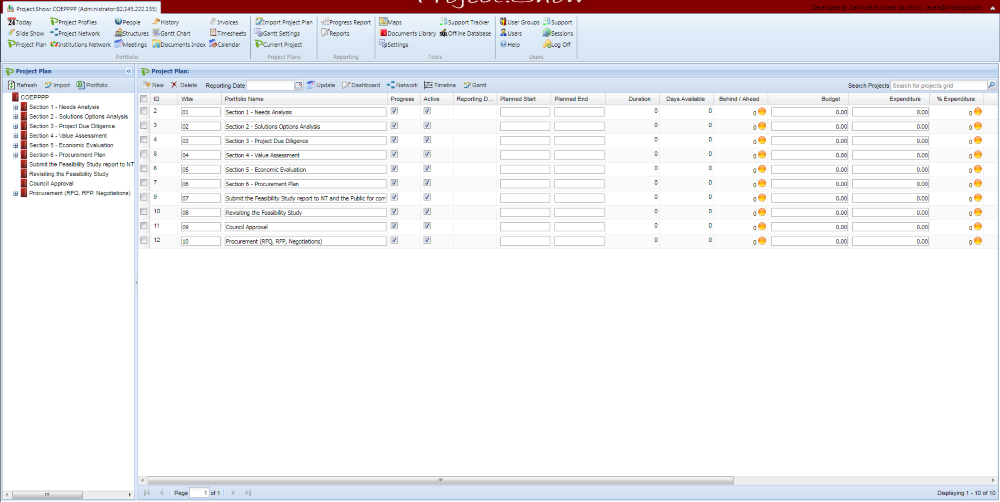Select the row checkbox for Section 1 - Needs Analysis
Viewport: 1000px width, 502px height.
point(143,111)
